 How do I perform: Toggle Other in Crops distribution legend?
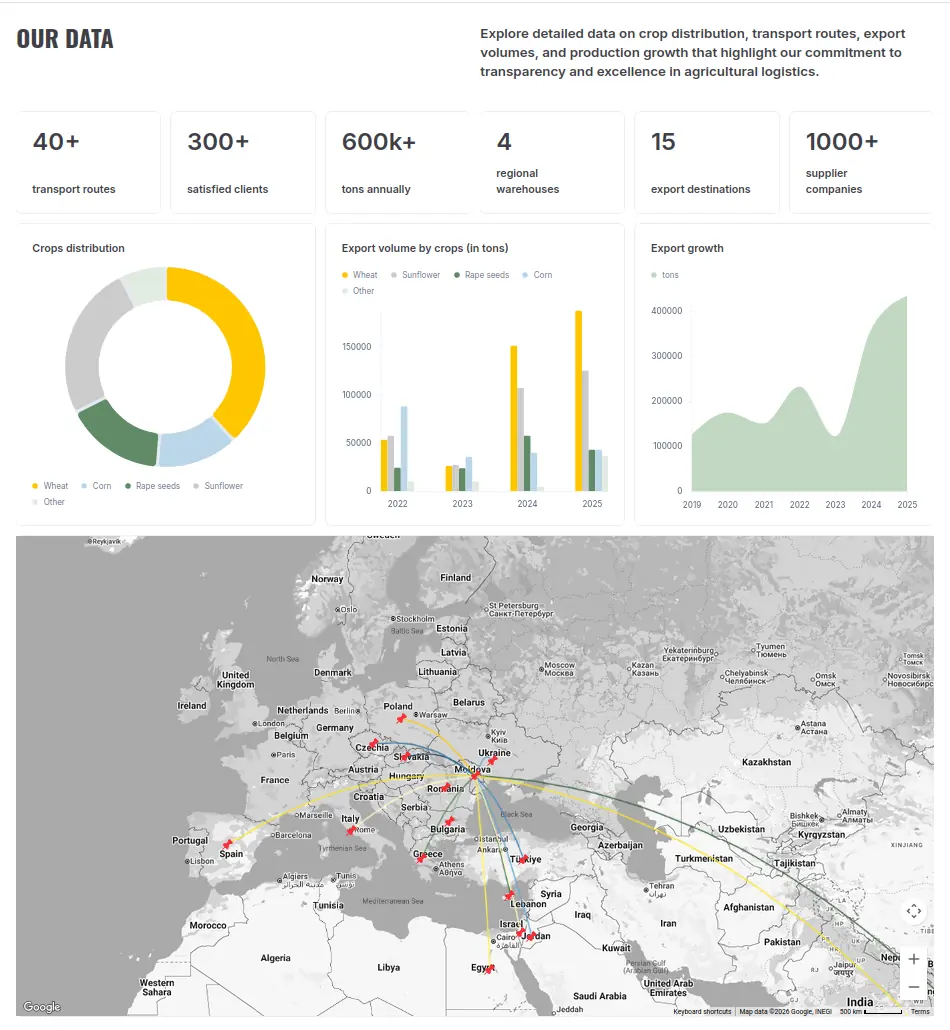tap(49, 502)
